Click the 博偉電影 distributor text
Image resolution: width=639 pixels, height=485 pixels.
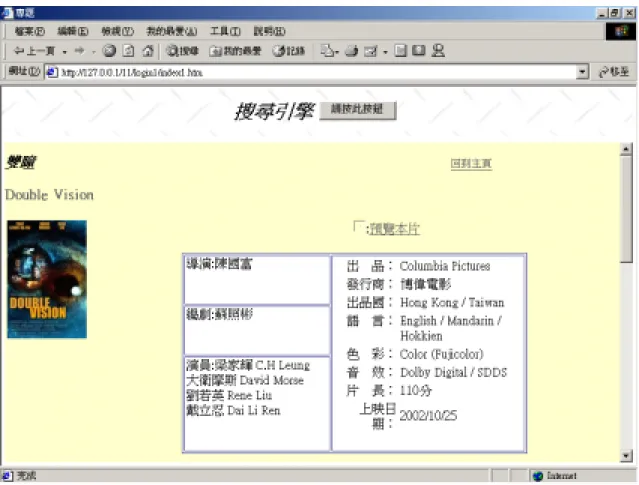(x=425, y=284)
